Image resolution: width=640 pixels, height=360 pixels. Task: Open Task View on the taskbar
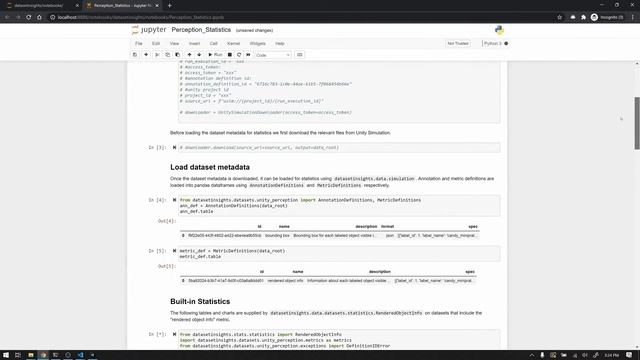click(18, 355)
